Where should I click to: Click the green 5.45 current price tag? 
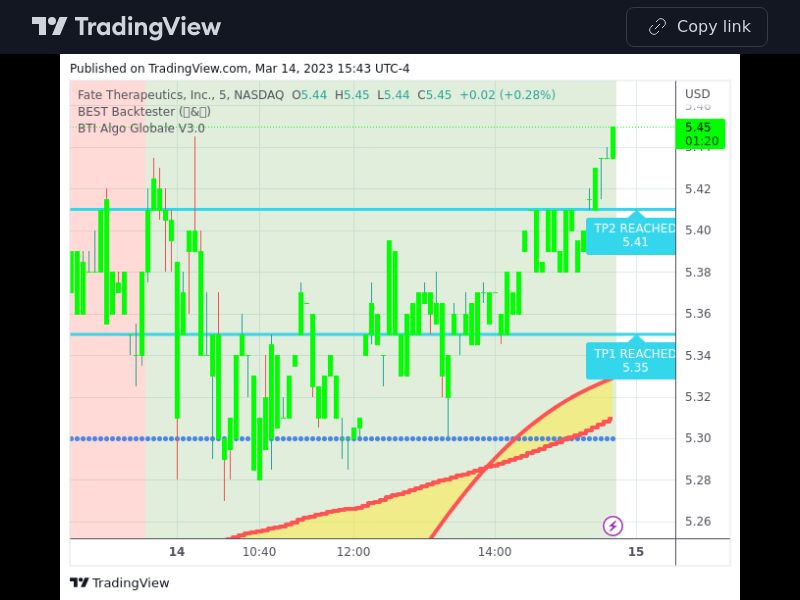coord(700,134)
